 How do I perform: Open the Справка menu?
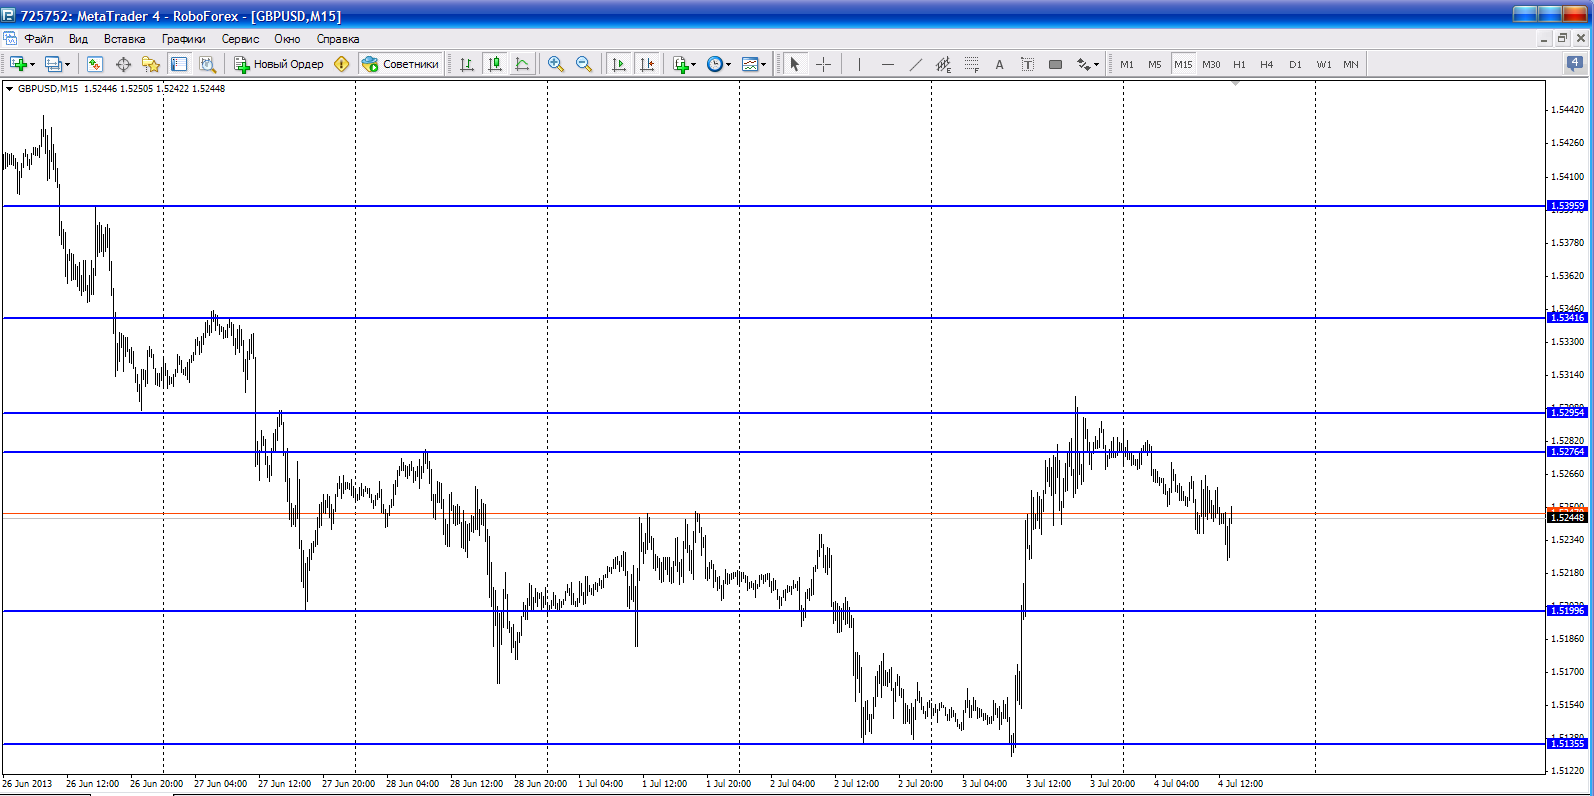coord(338,39)
